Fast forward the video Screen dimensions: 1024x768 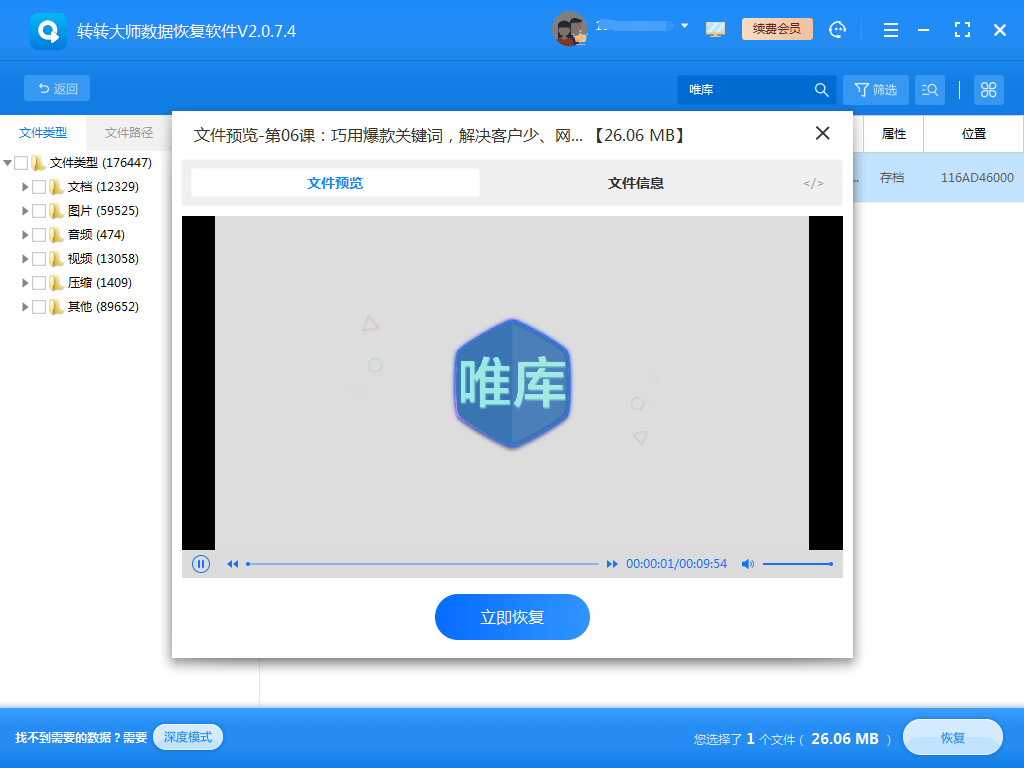[612, 564]
